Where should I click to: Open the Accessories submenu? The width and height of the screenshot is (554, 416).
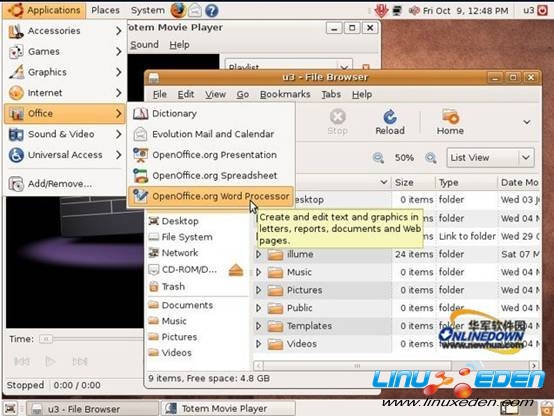point(65,31)
